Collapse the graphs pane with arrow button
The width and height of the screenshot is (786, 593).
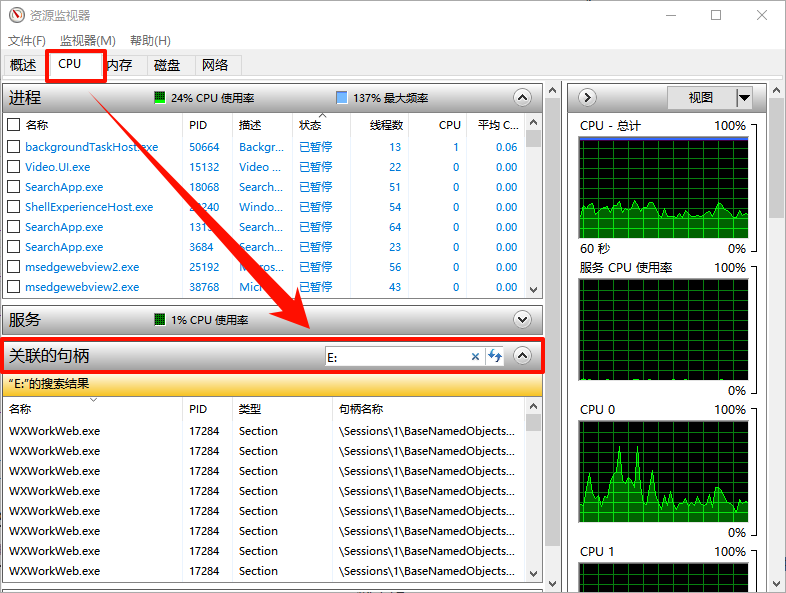tap(587, 97)
